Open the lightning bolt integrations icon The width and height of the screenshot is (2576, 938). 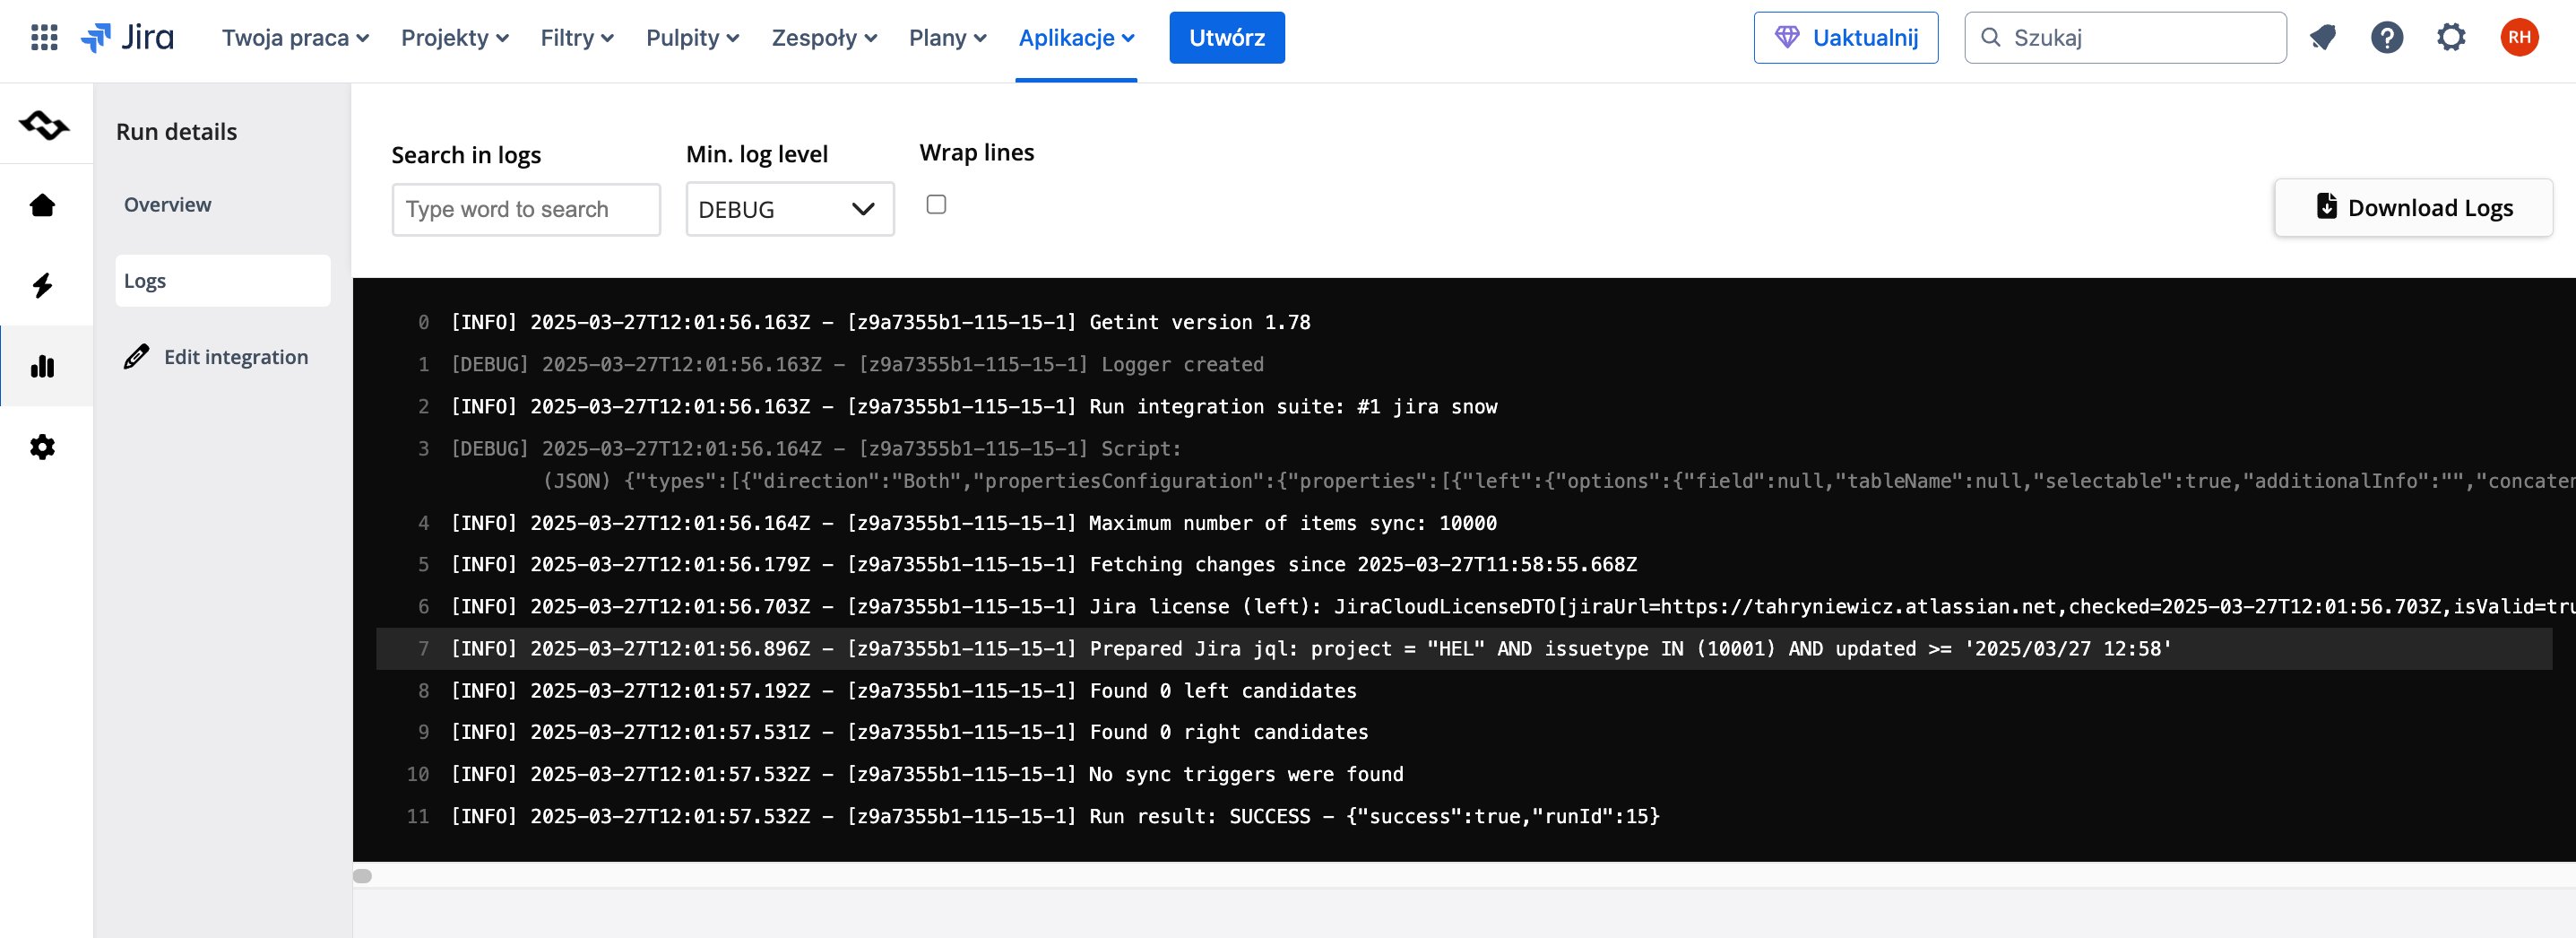pyautogui.click(x=42, y=285)
